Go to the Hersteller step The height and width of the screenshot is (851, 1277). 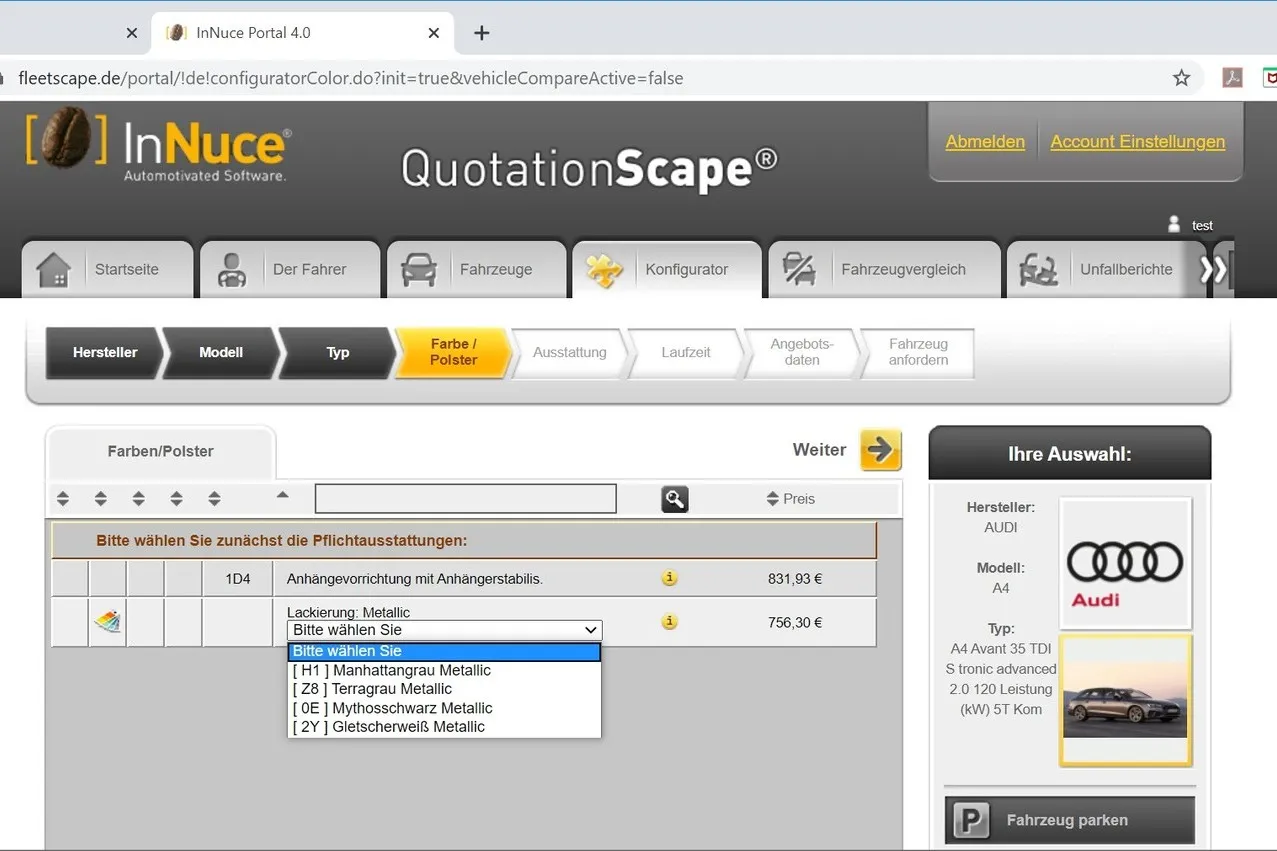104,352
